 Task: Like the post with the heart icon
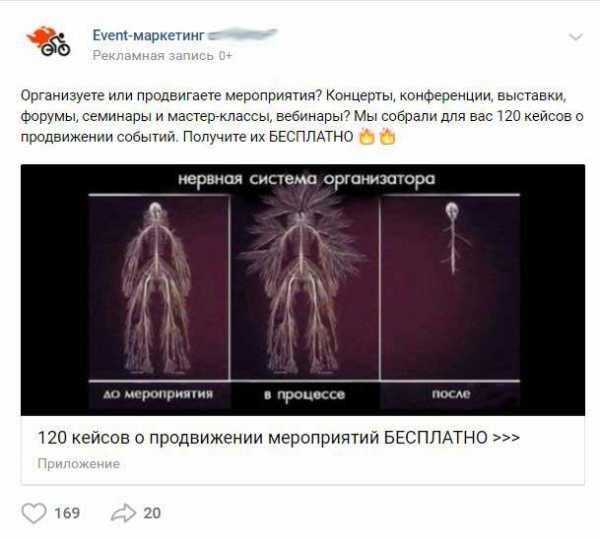[x=34, y=513]
